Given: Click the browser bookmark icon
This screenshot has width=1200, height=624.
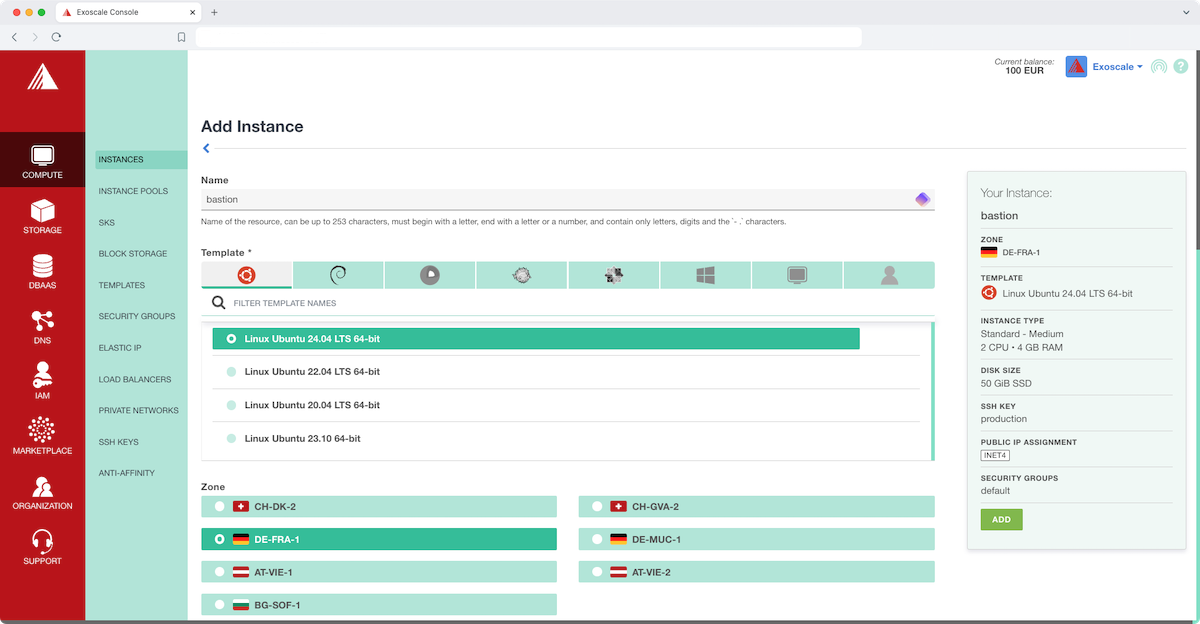Looking at the screenshot, I should pos(181,37).
